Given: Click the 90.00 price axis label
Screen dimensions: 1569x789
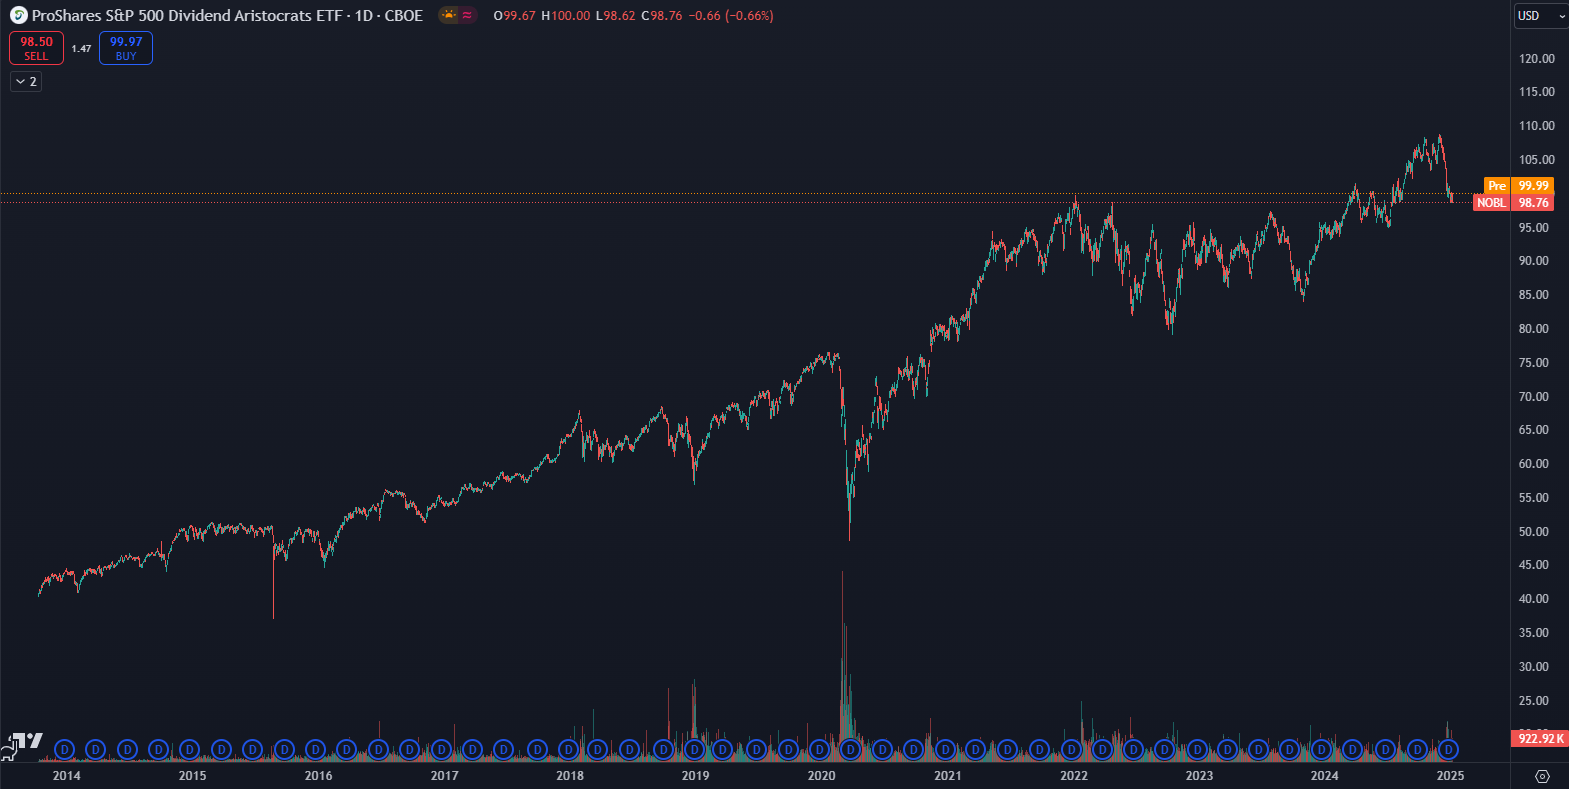Looking at the screenshot, I should click(1533, 261).
